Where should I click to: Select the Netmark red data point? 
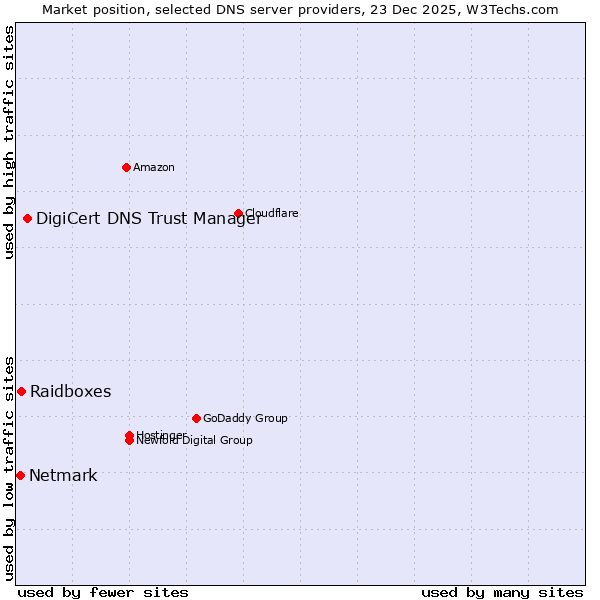click(x=20, y=475)
